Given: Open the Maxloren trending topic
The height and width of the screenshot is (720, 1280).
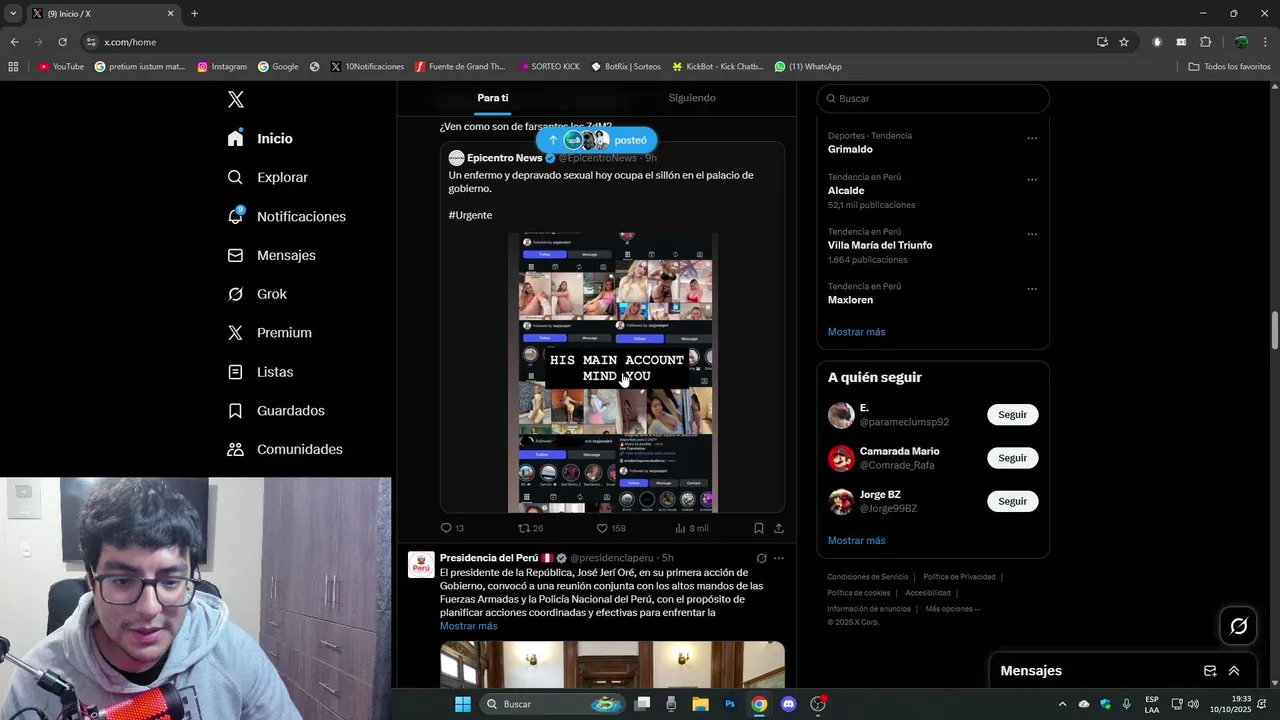Looking at the screenshot, I should pos(850,300).
